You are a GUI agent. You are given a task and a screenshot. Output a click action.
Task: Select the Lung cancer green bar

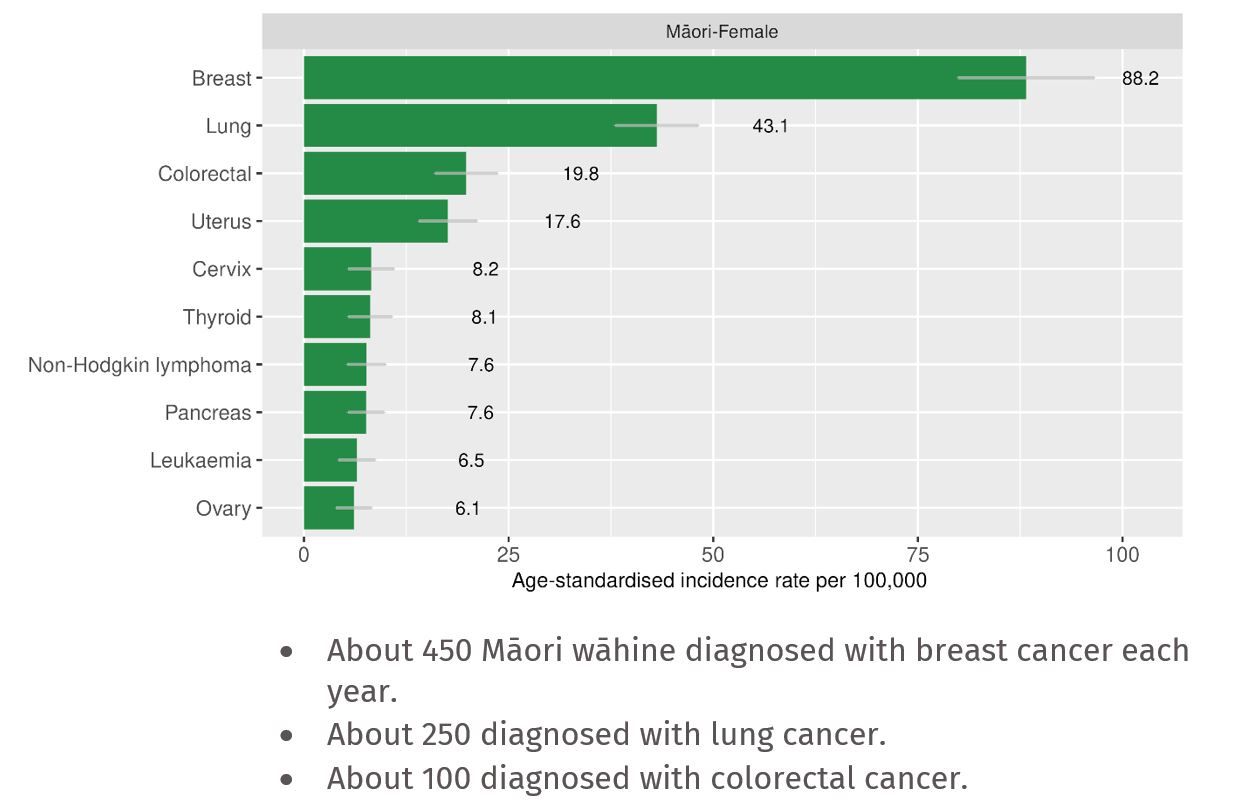point(480,126)
